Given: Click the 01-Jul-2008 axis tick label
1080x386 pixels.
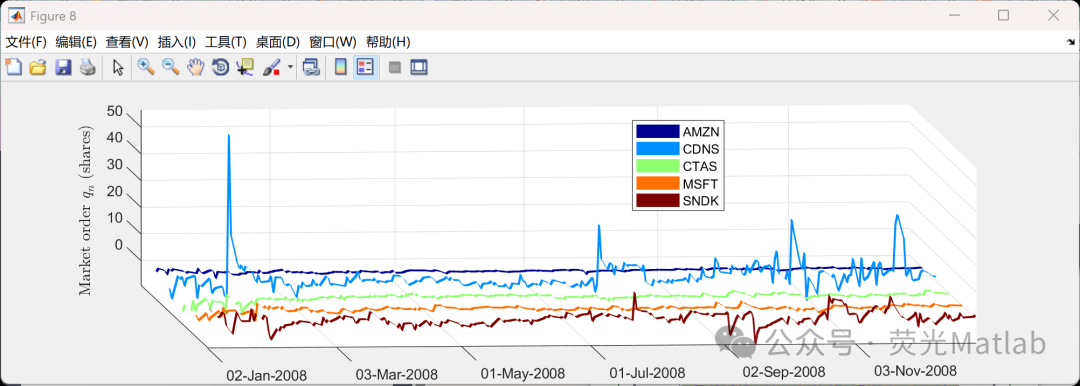Looking at the screenshot, I should [647, 374].
